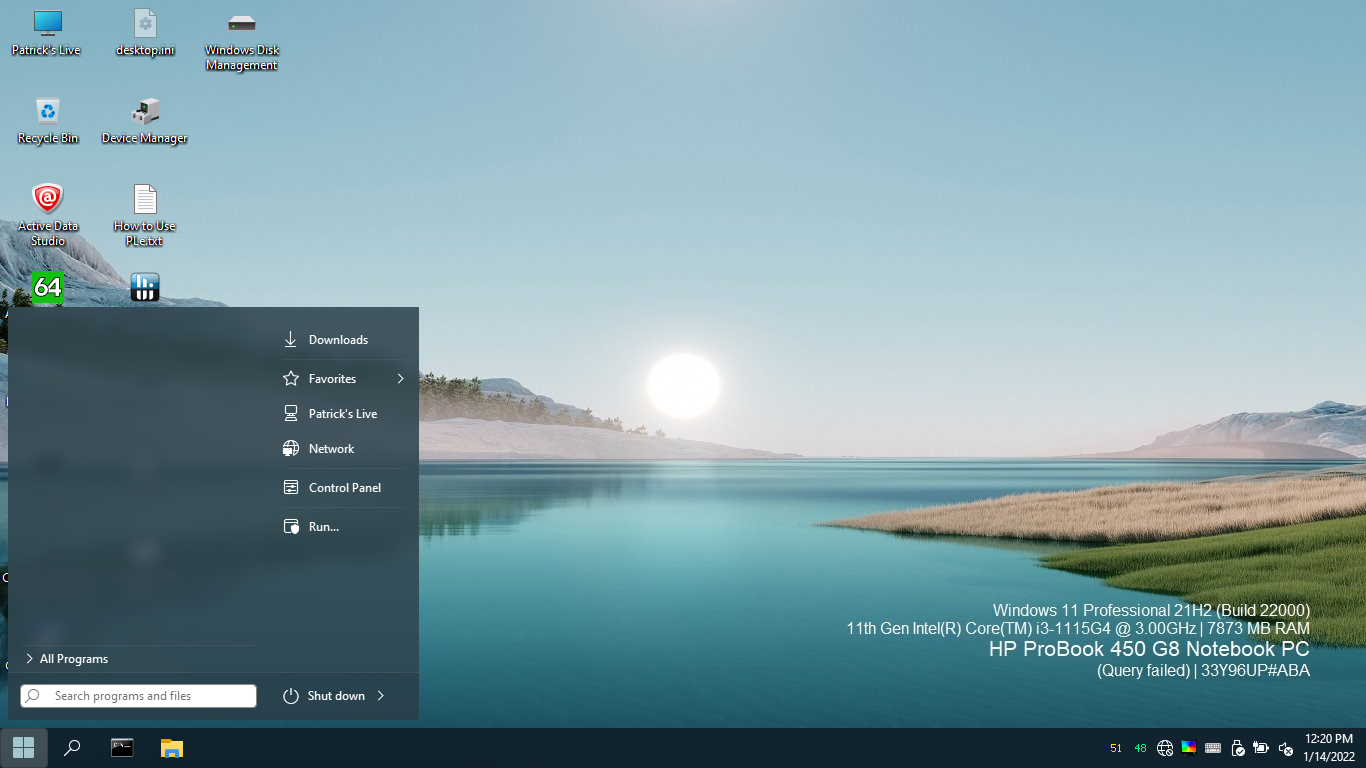The height and width of the screenshot is (768, 1366).
Task: Open Windows Disk Management desktop shortcut
Action: (x=242, y=41)
